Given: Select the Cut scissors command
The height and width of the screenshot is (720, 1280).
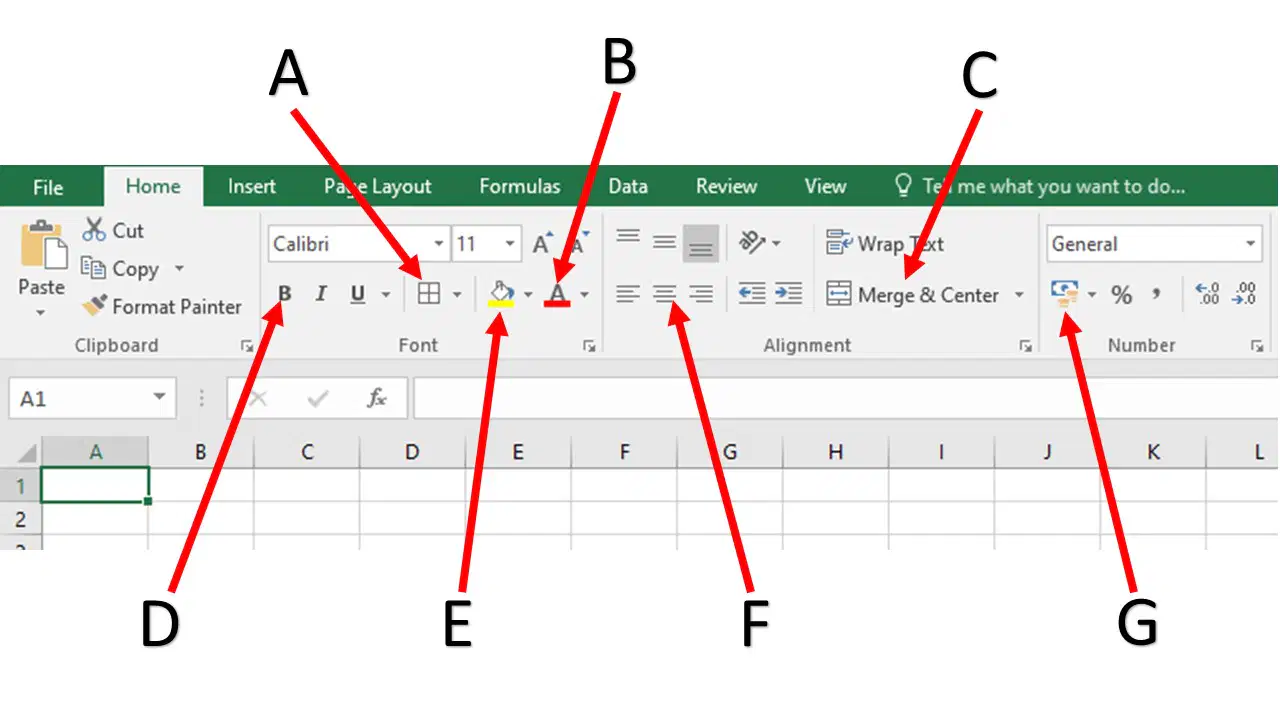Looking at the screenshot, I should click(x=113, y=230).
